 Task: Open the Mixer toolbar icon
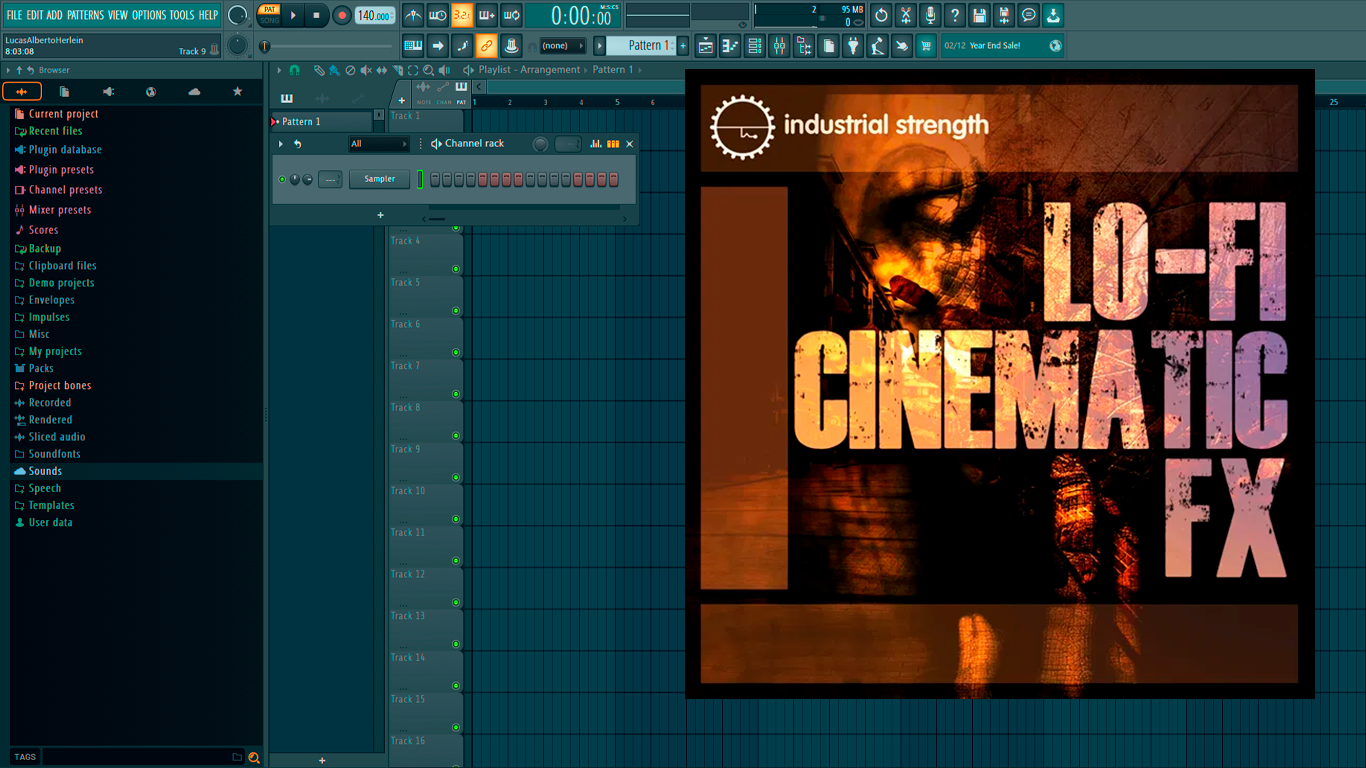pos(779,45)
